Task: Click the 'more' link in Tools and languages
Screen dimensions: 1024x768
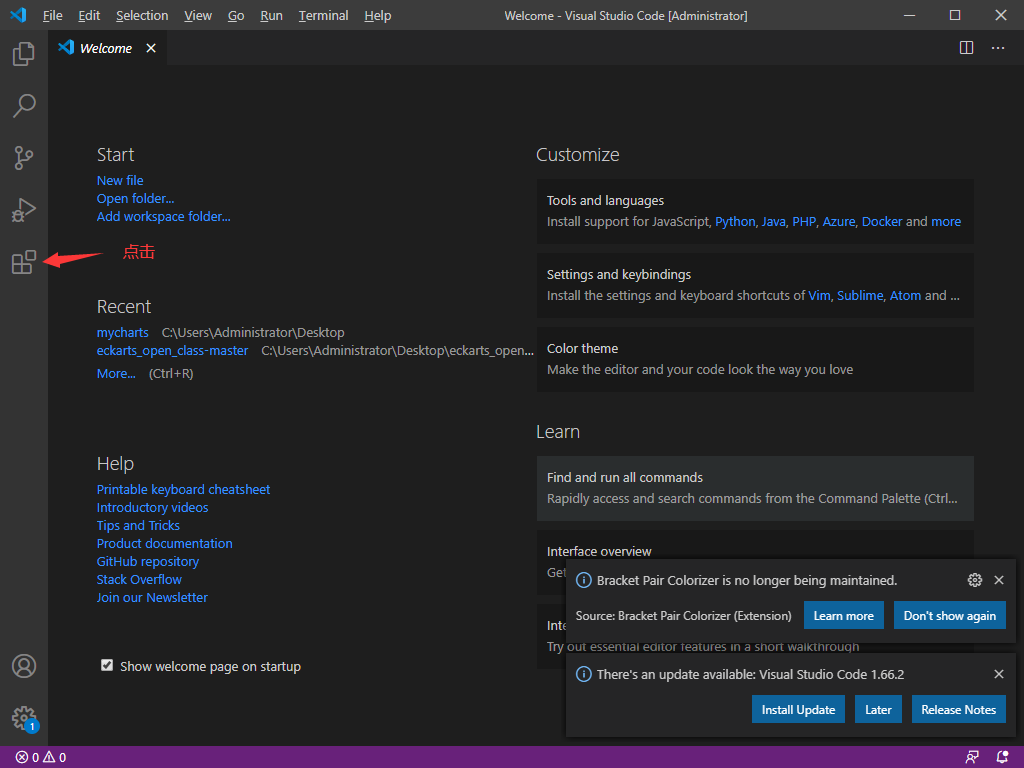Action: pos(946,221)
